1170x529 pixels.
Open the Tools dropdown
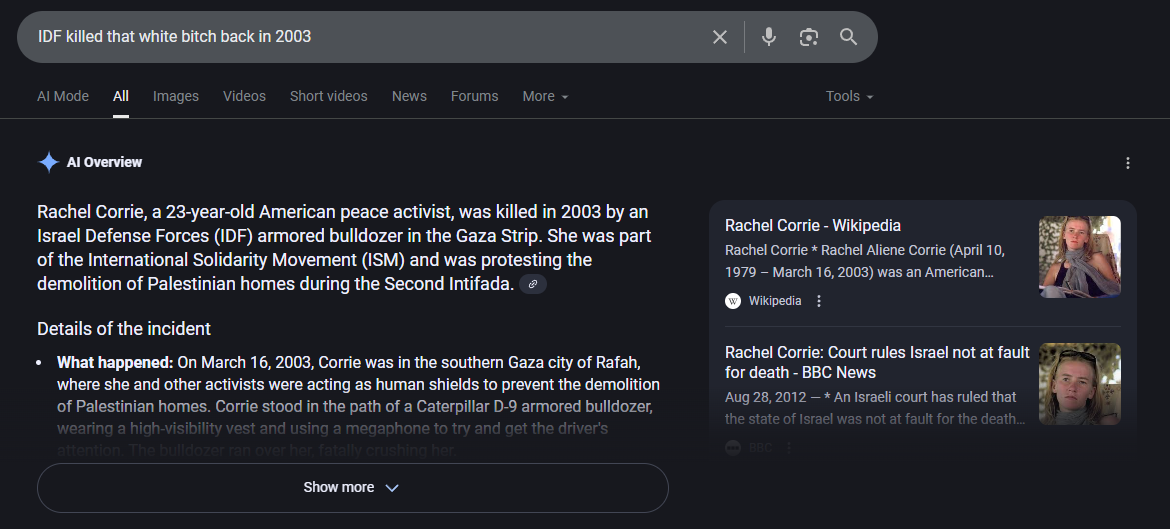click(849, 96)
